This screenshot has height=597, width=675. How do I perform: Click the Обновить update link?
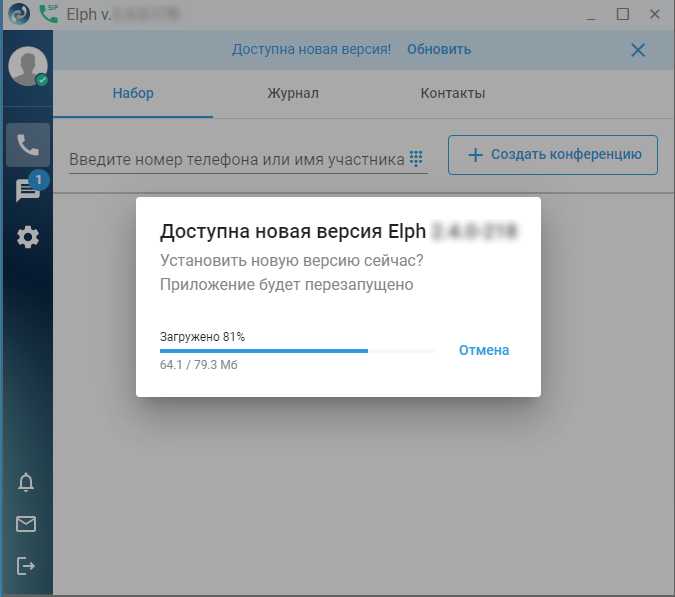pyautogui.click(x=439, y=49)
